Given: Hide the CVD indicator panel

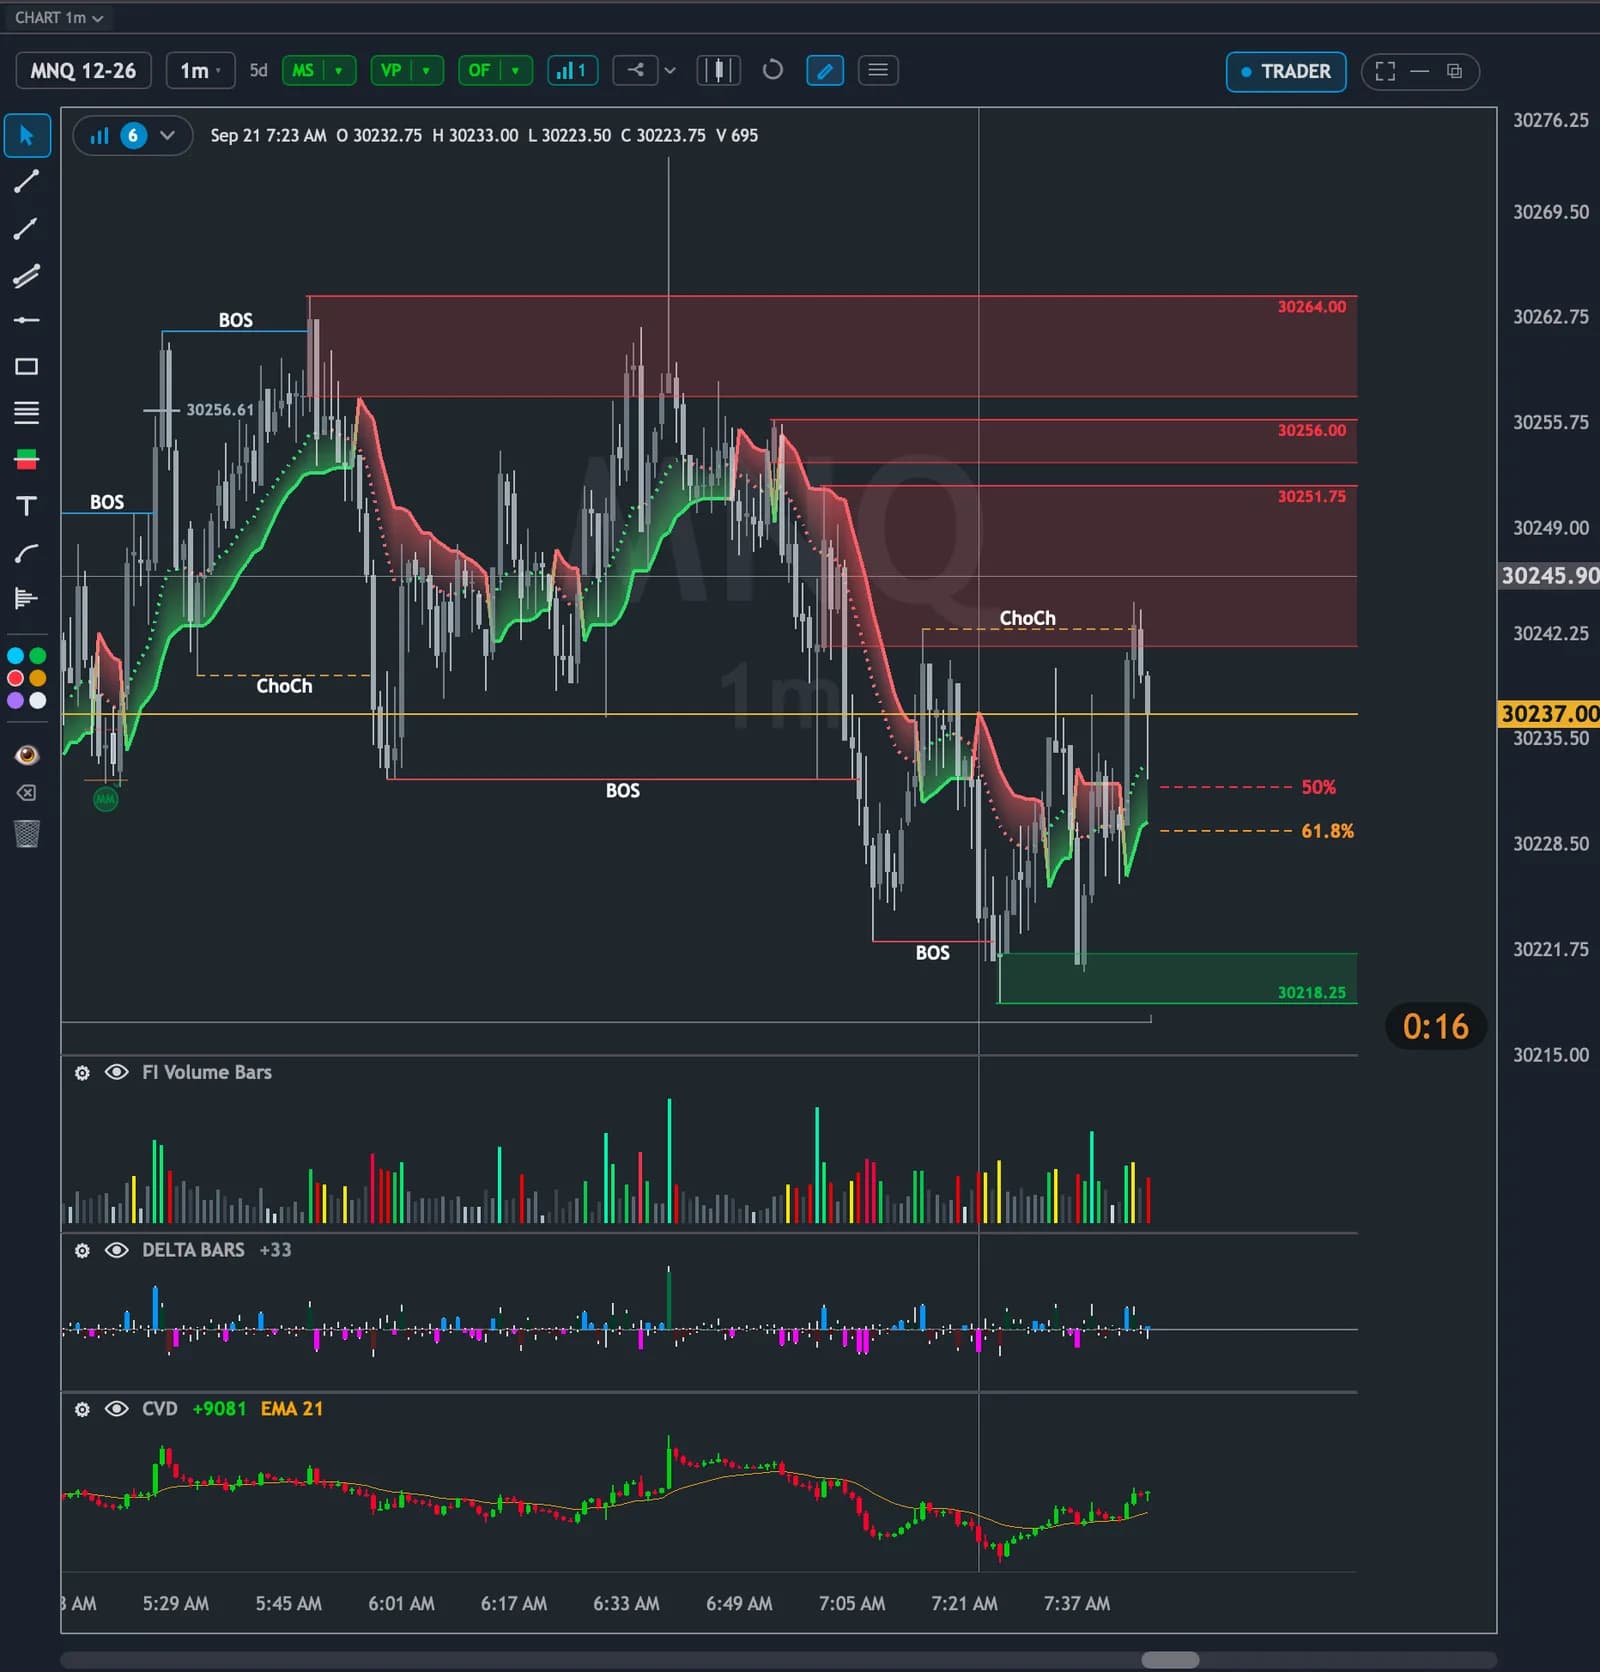Looking at the screenshot, I should click(117, 1409).
